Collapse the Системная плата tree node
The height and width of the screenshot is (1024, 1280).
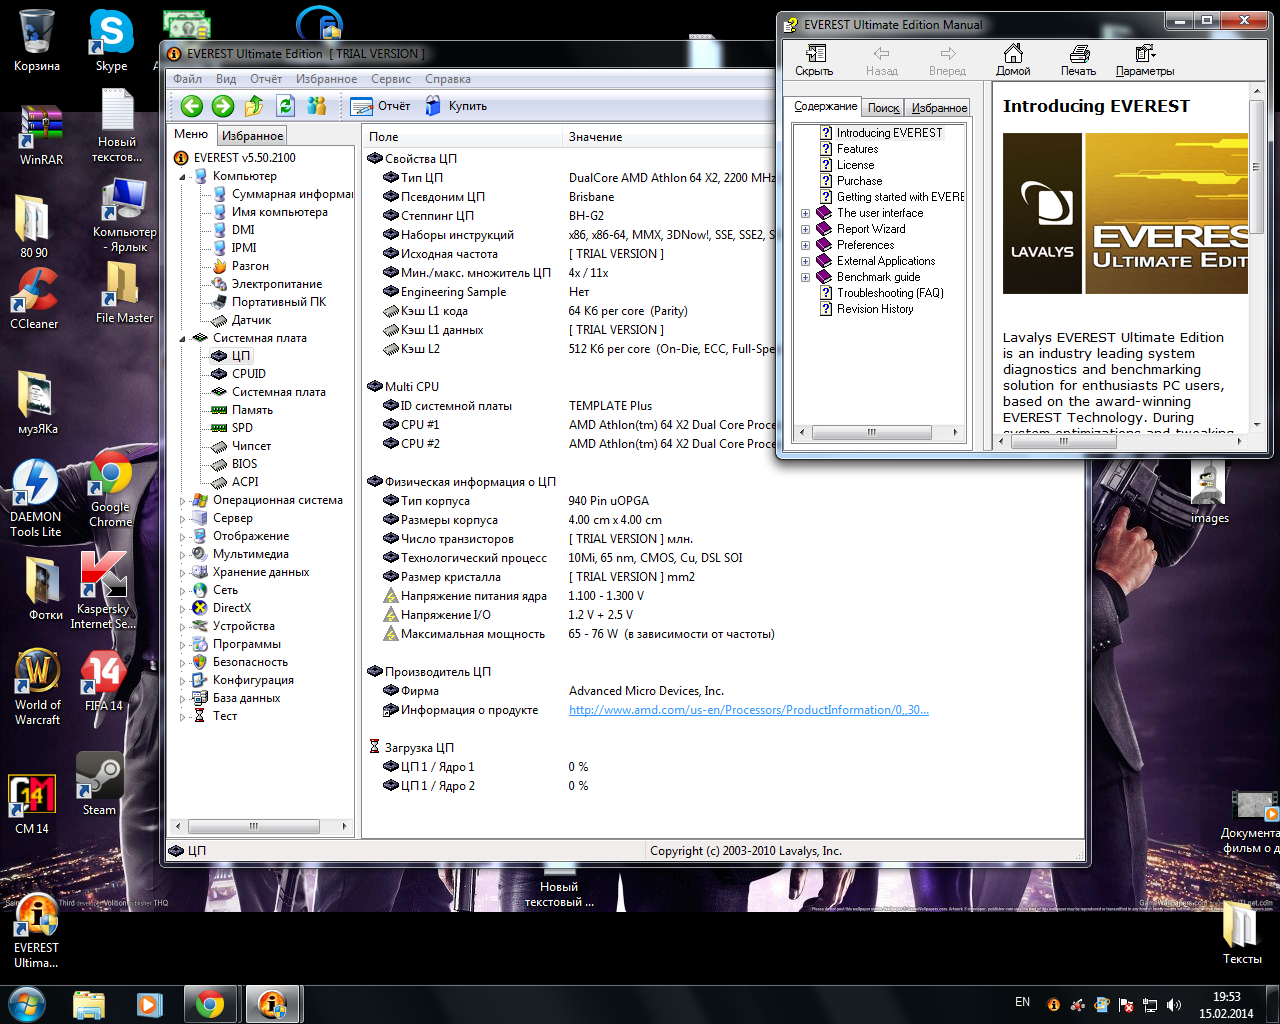point(183,339)
